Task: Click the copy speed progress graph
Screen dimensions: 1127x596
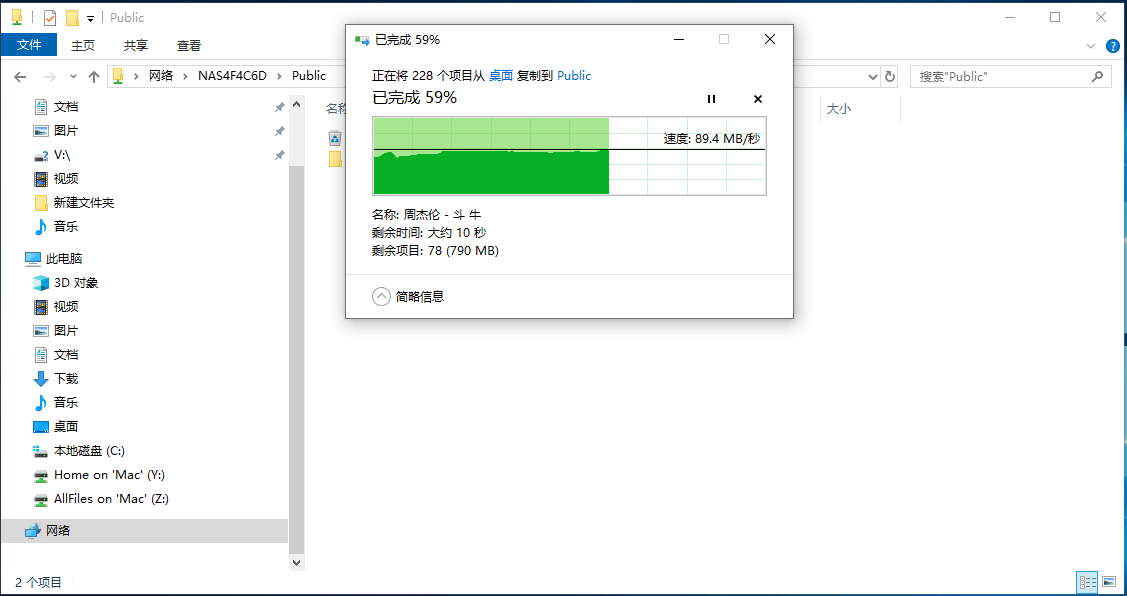Action: [569, 156]
